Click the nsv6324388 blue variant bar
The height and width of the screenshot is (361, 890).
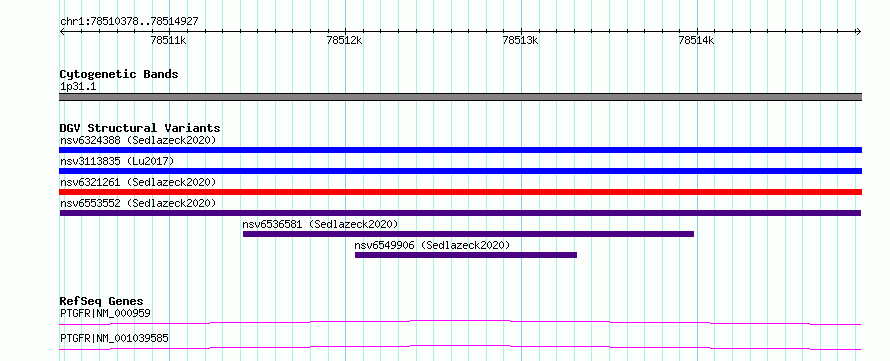point(460,150)
